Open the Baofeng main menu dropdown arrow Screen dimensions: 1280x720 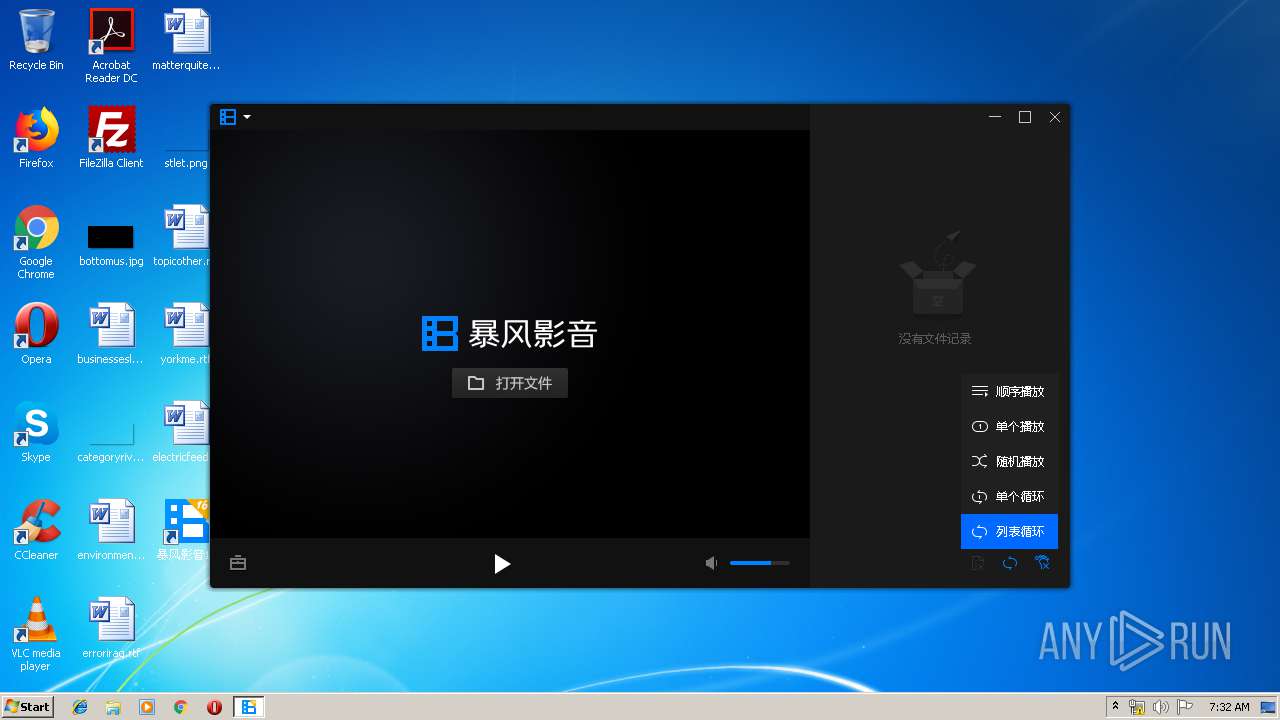pyautogui.click(x=247, y=117)
